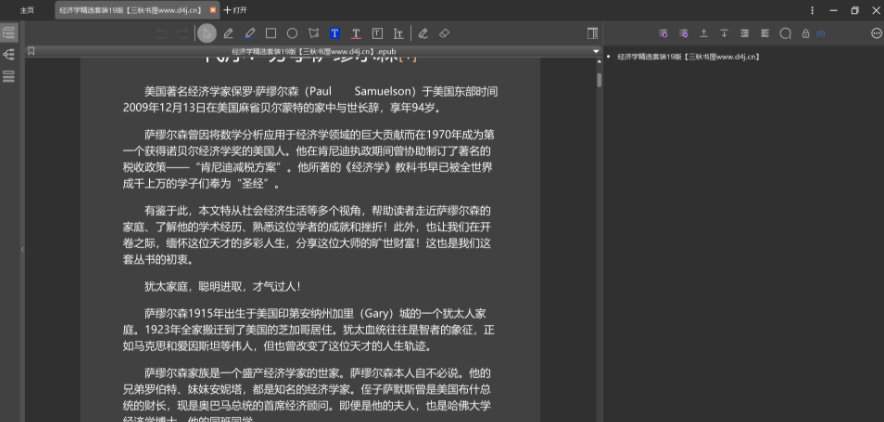The height and width of the screenshot is (422, 884).
Task: Click add outline item icon with purple dot
Action: click(x=664, y=34)
